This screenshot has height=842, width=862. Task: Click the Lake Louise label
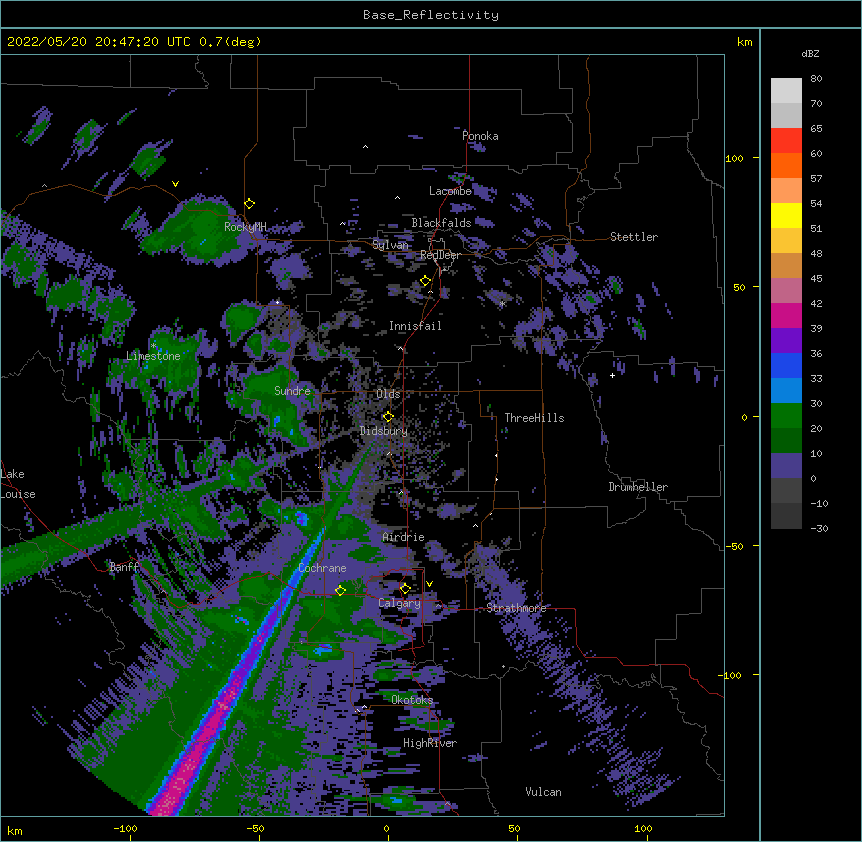click(18, 484)
